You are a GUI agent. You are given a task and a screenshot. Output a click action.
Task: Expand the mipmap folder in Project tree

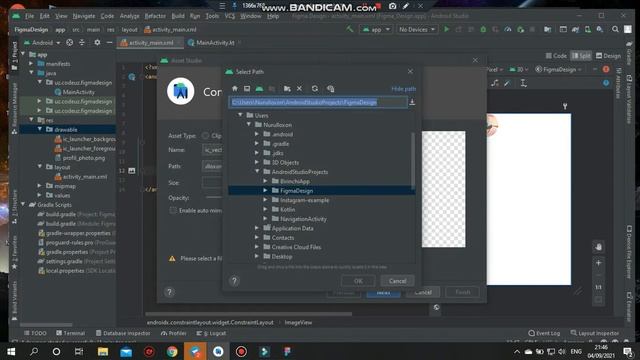tap(40, 186)
